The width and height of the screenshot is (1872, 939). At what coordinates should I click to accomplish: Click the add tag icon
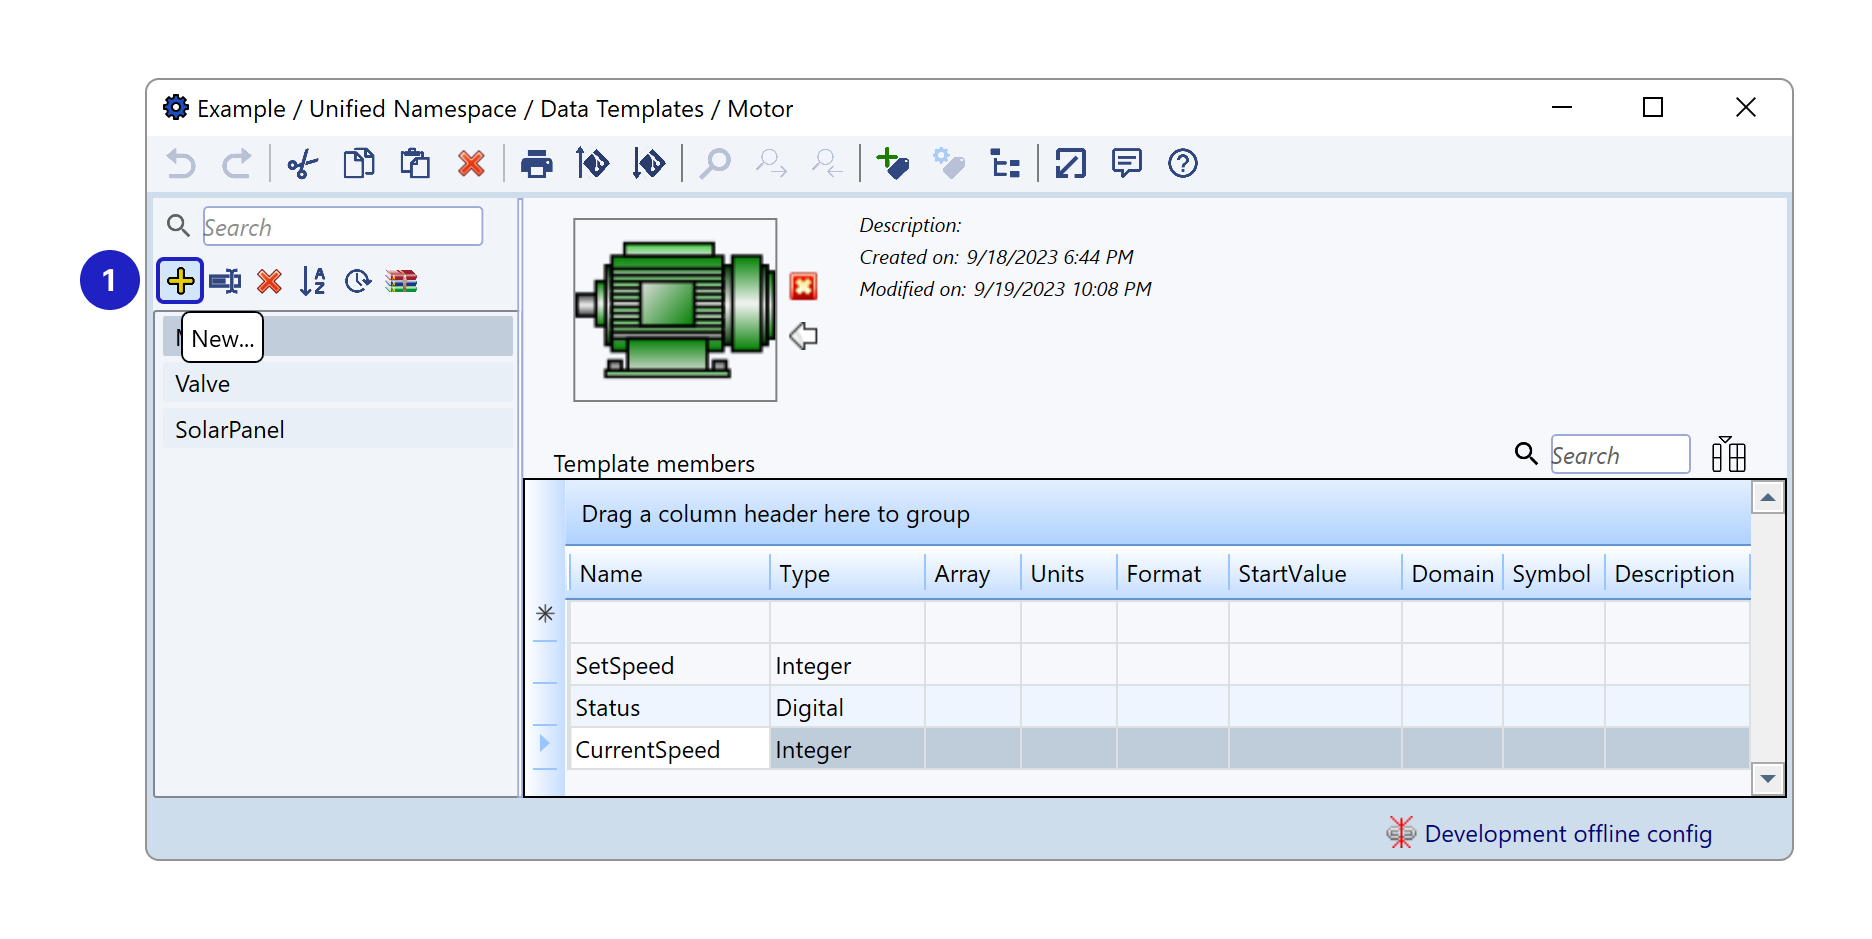click(892, 163)
